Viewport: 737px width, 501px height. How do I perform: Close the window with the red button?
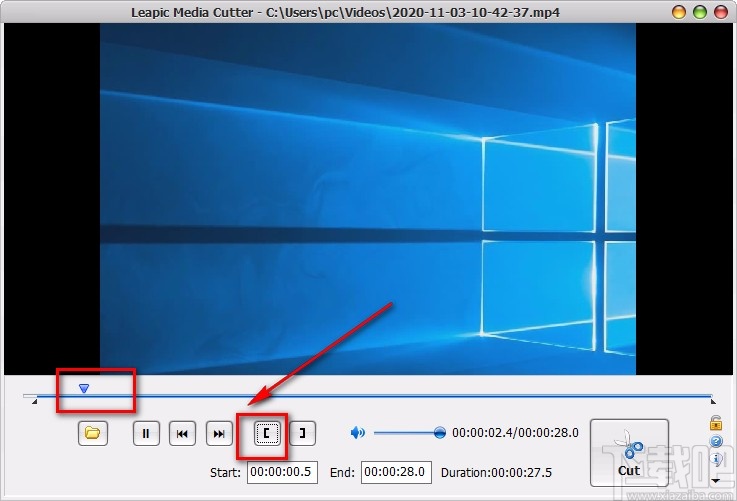[x=721, y=12]
